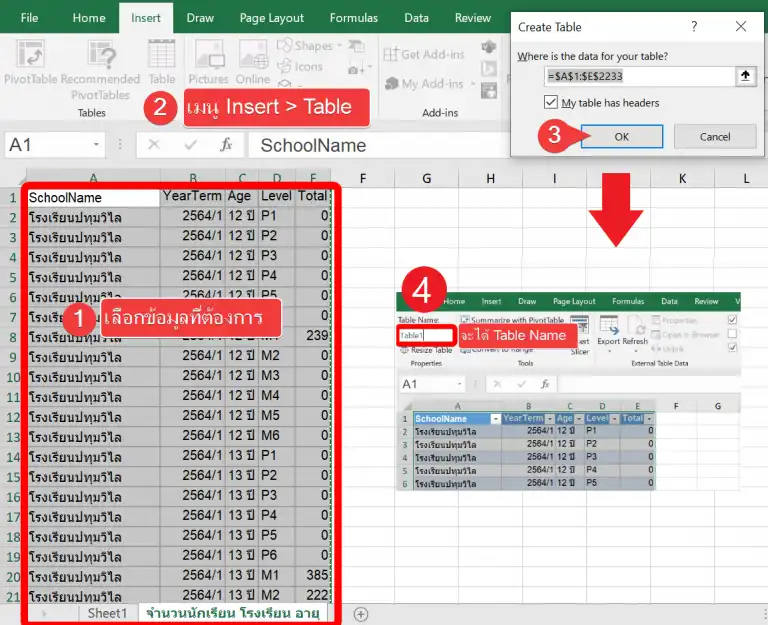Screen dimensions: 768x625
Task: Open the SchoolName column filter dropdown
Action: coord(494,419)
